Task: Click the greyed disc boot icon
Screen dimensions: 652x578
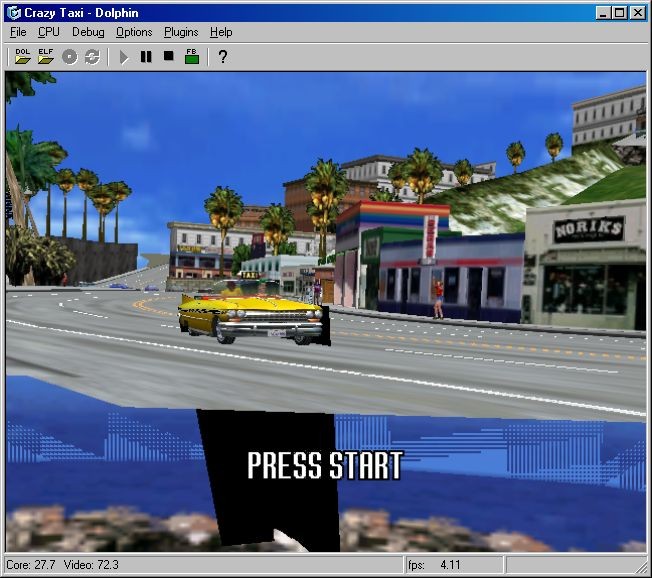Action: pos(69,57)
